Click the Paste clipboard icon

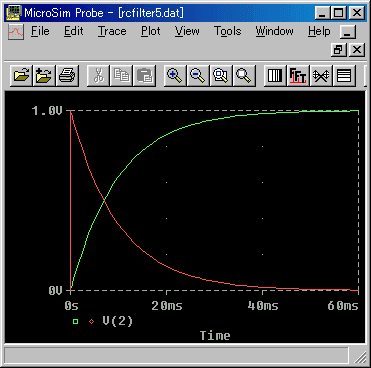point(144,75)
